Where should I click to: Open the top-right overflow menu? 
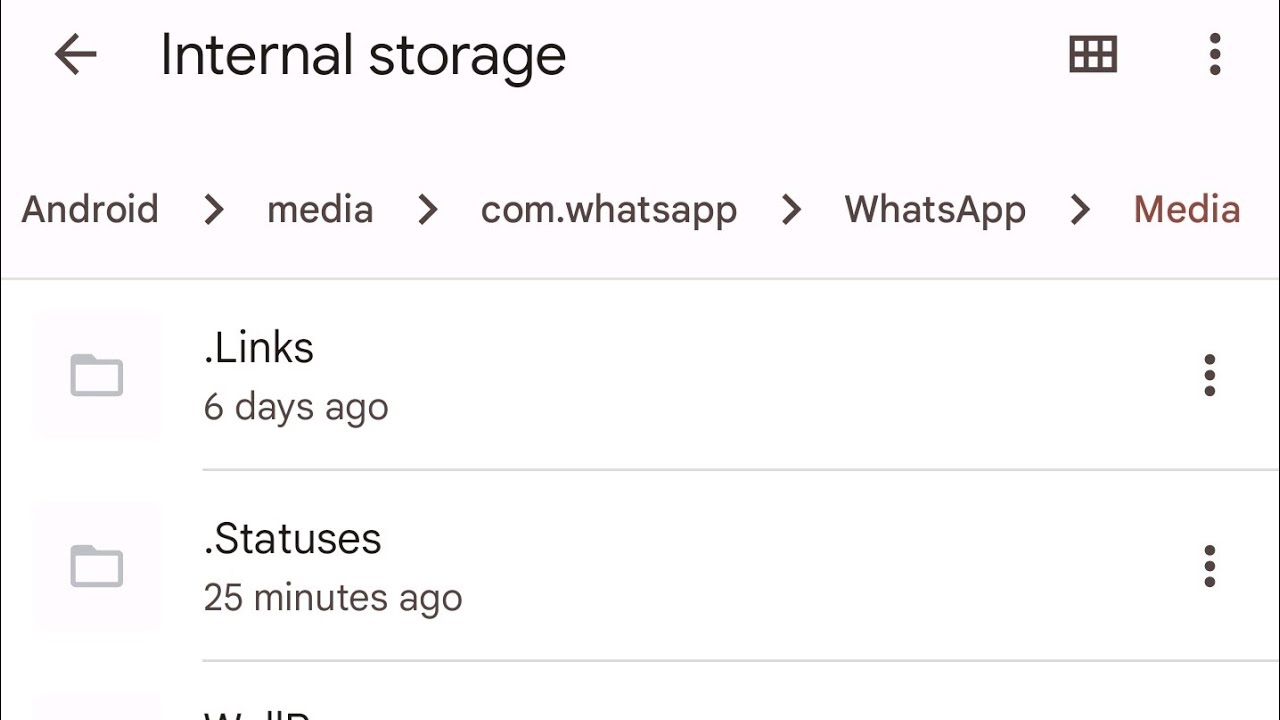1215,55
